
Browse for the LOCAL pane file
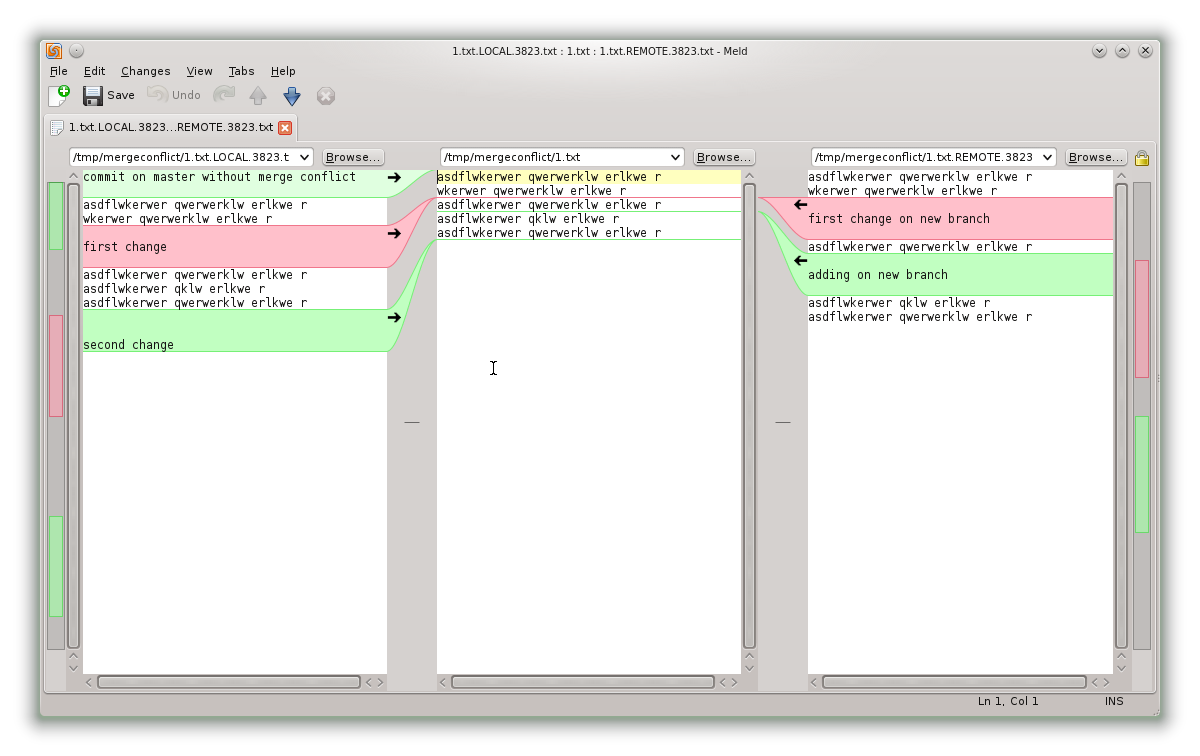[353, 157]
